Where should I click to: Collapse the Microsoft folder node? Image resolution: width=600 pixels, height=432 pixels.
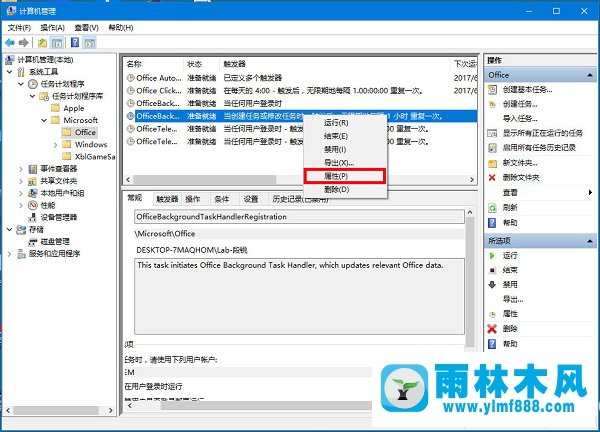point(44,120)
